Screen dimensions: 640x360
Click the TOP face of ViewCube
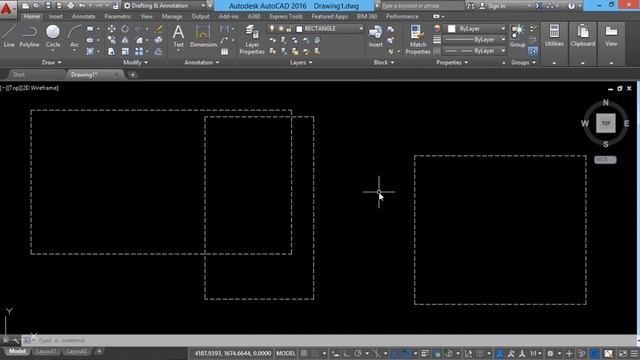click(606, 123)
